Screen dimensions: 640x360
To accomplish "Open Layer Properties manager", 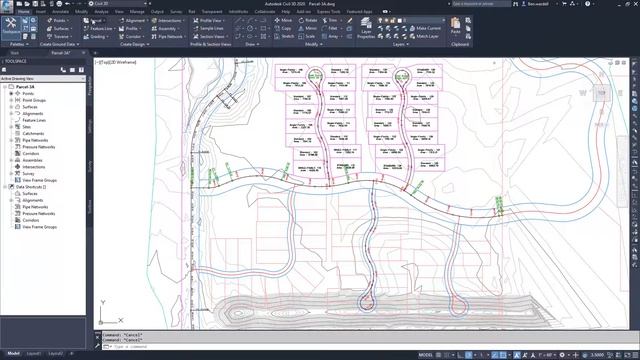I will [x=366, y=28].
